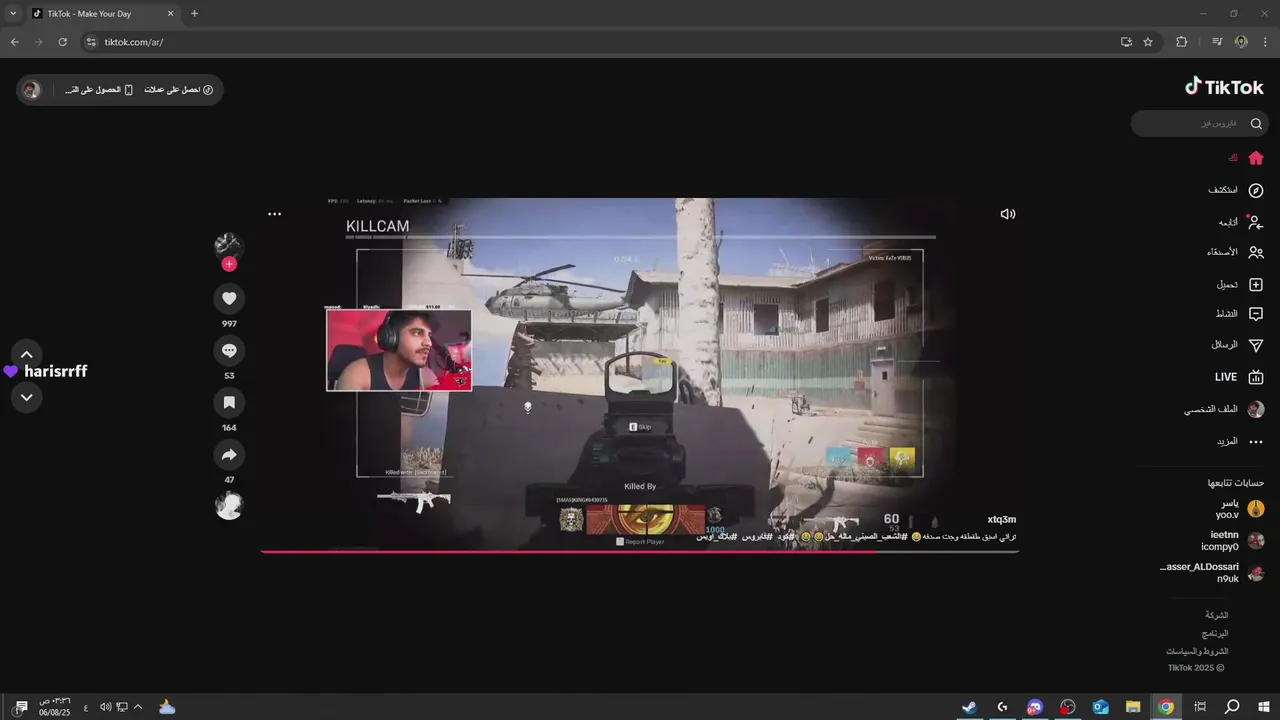Viewport: 1280px width, 720px height.
Task: Click the Get Coins pill item
Action: (179, 90)
